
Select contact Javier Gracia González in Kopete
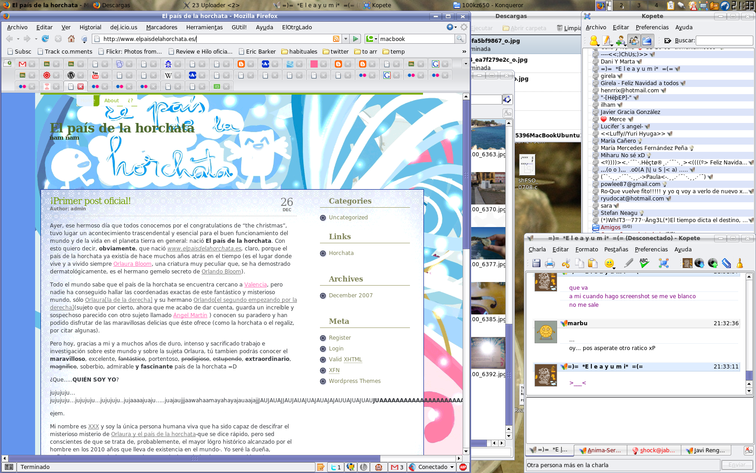click(630, 112)
